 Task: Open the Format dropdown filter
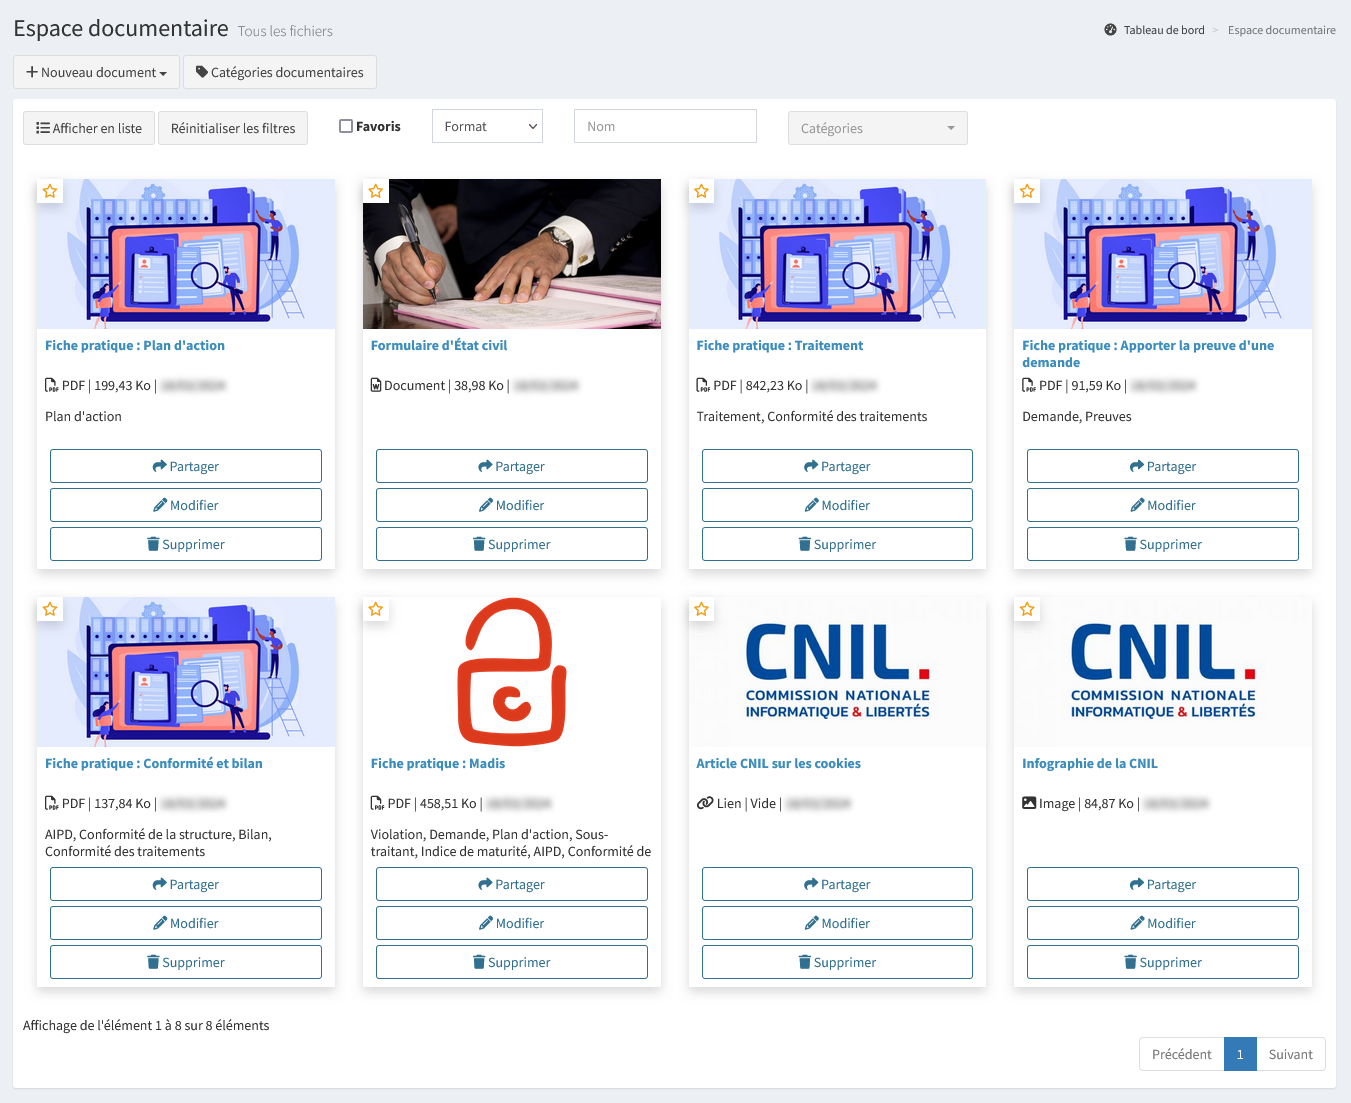(x=487, y=126)
